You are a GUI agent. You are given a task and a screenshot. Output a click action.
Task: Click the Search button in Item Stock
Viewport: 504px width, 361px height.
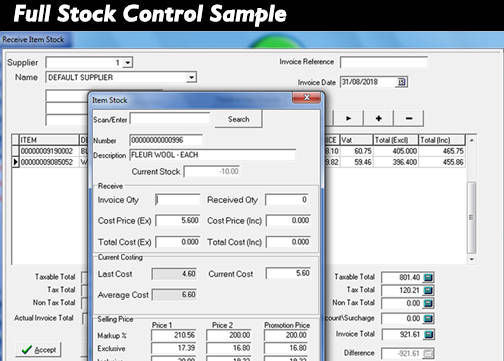coord(238,119)
